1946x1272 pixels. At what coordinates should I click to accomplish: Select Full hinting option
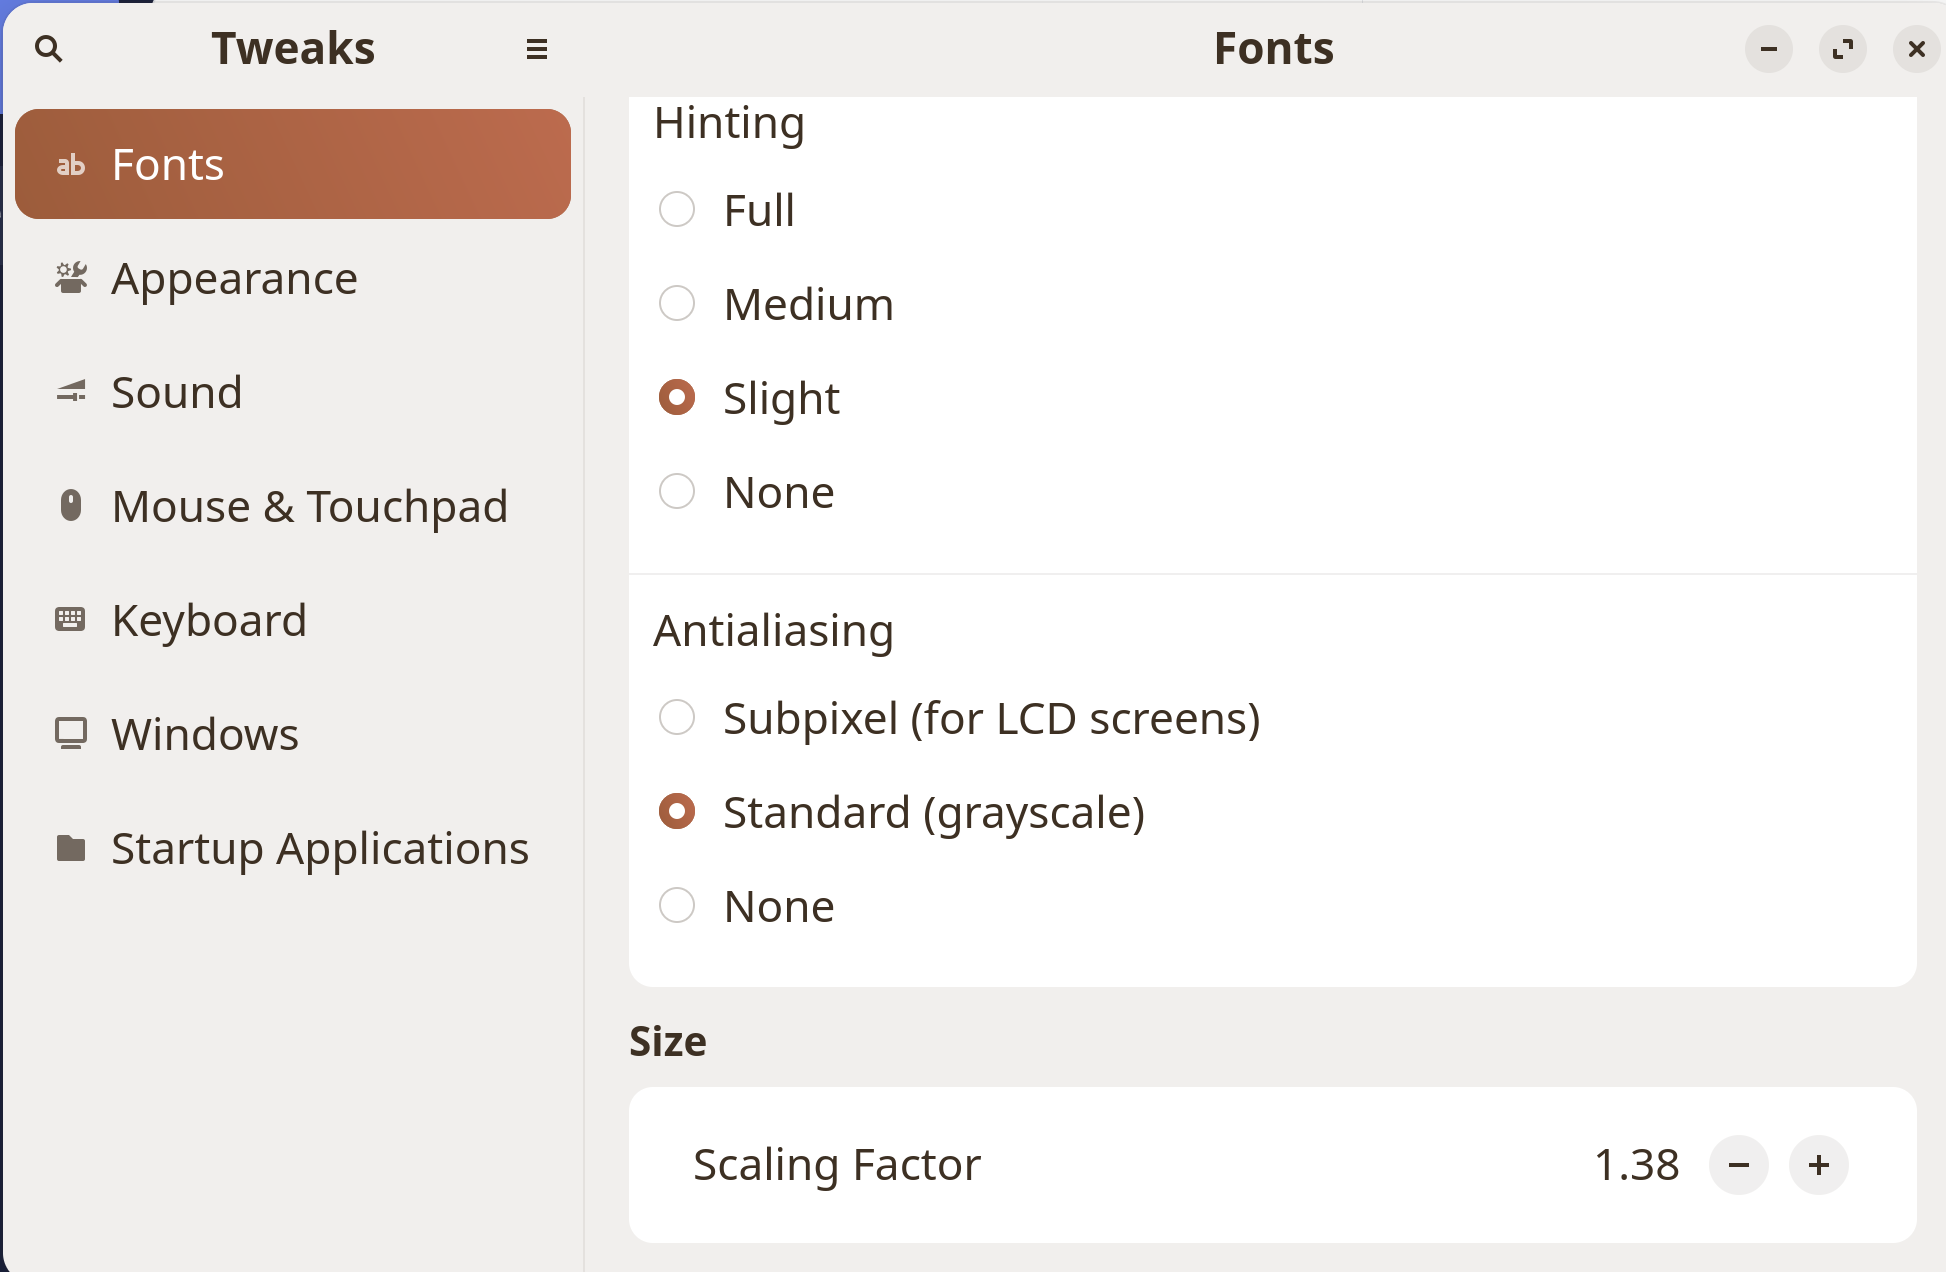point(677,210)
